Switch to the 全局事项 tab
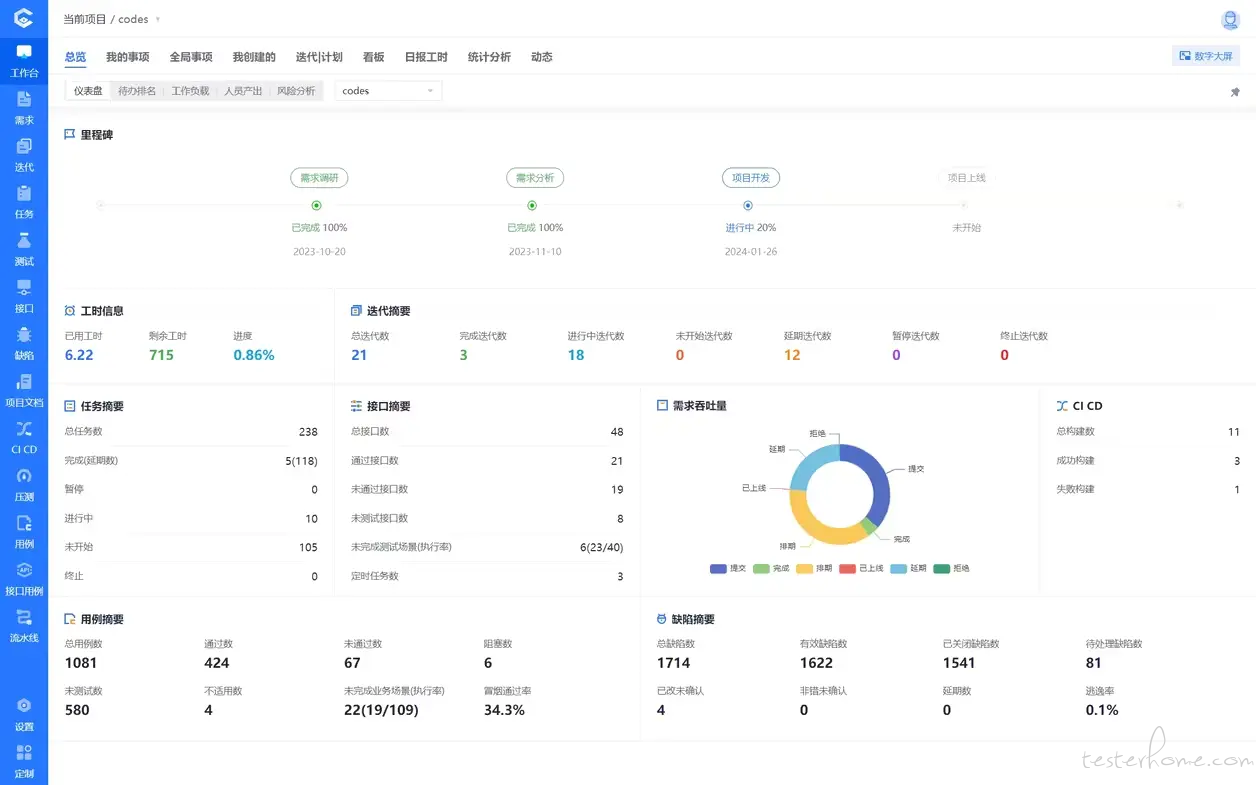The height and width of the screenshot is (785, 1256). pos(191,57)
